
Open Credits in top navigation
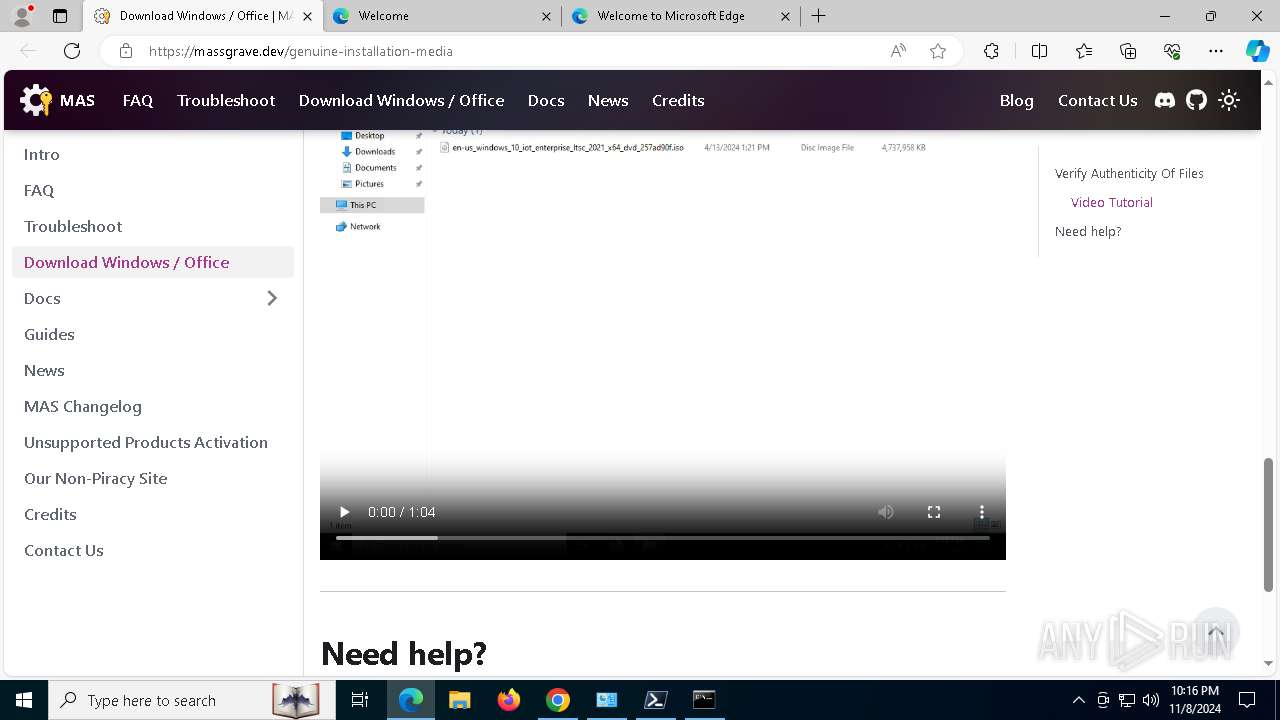point(678,100)
